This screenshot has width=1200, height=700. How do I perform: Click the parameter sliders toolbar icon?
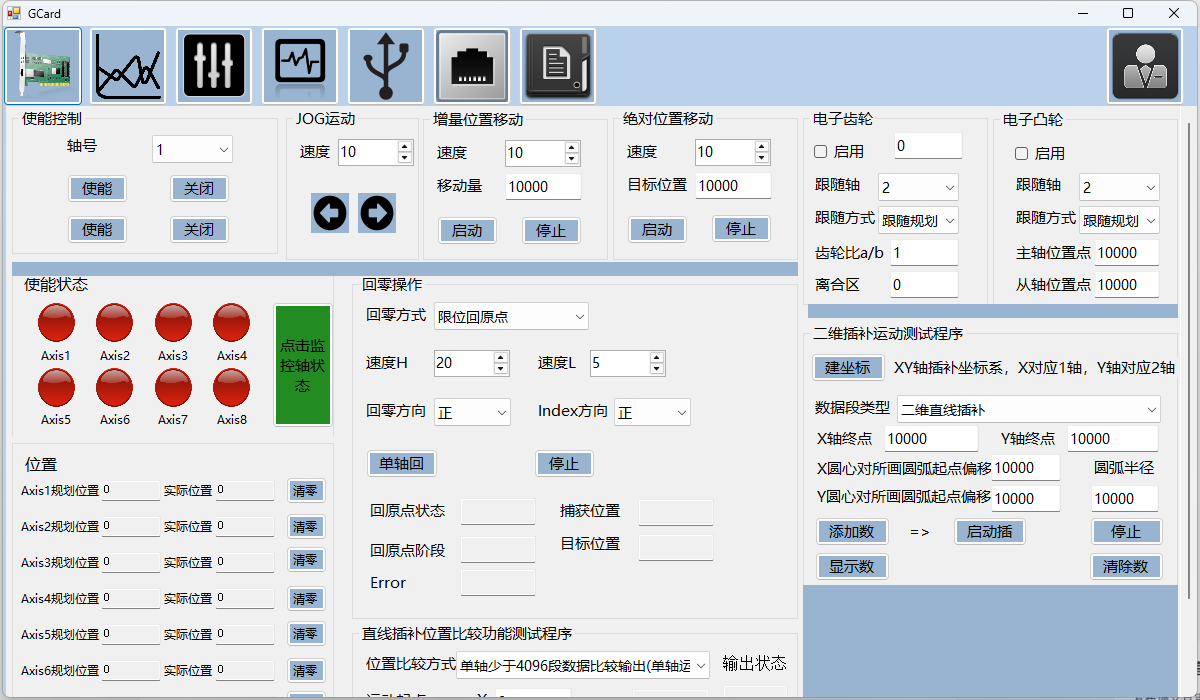tap(213, 64)
